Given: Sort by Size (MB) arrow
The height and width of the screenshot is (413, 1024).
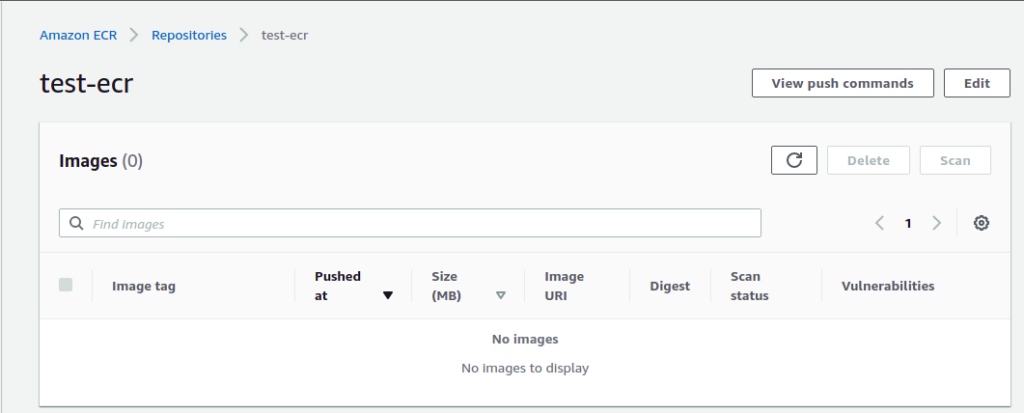Looking at the screenshot, I should [501, 295].
